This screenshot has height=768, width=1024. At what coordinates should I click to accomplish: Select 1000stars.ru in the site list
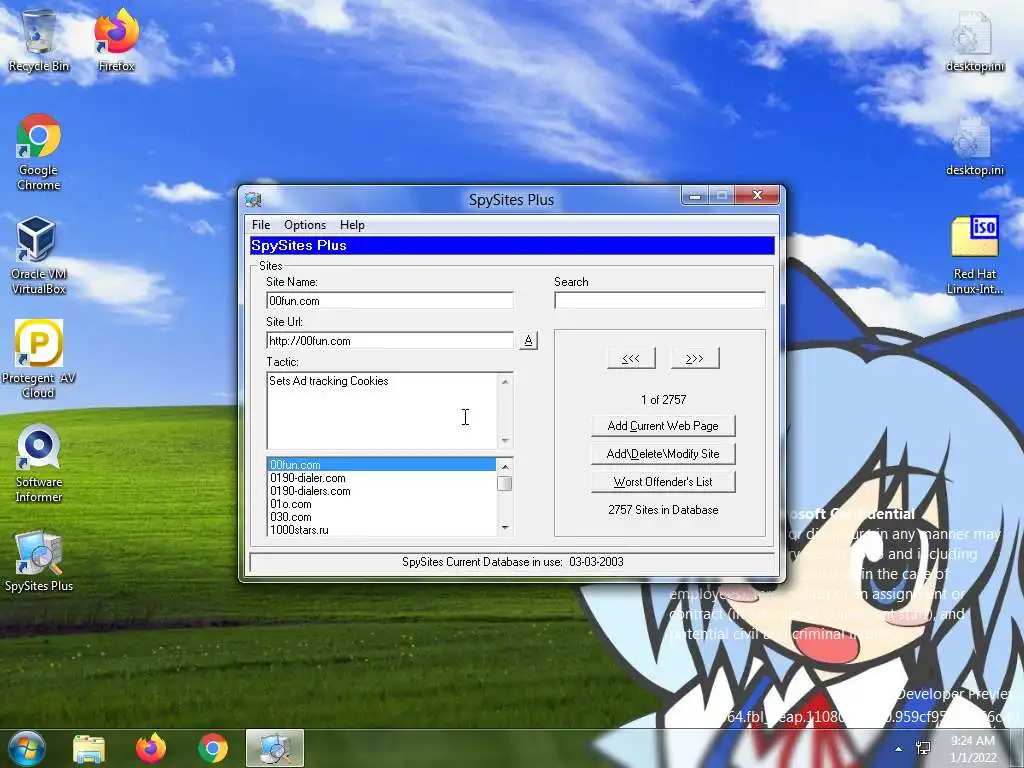pos(382,530)
